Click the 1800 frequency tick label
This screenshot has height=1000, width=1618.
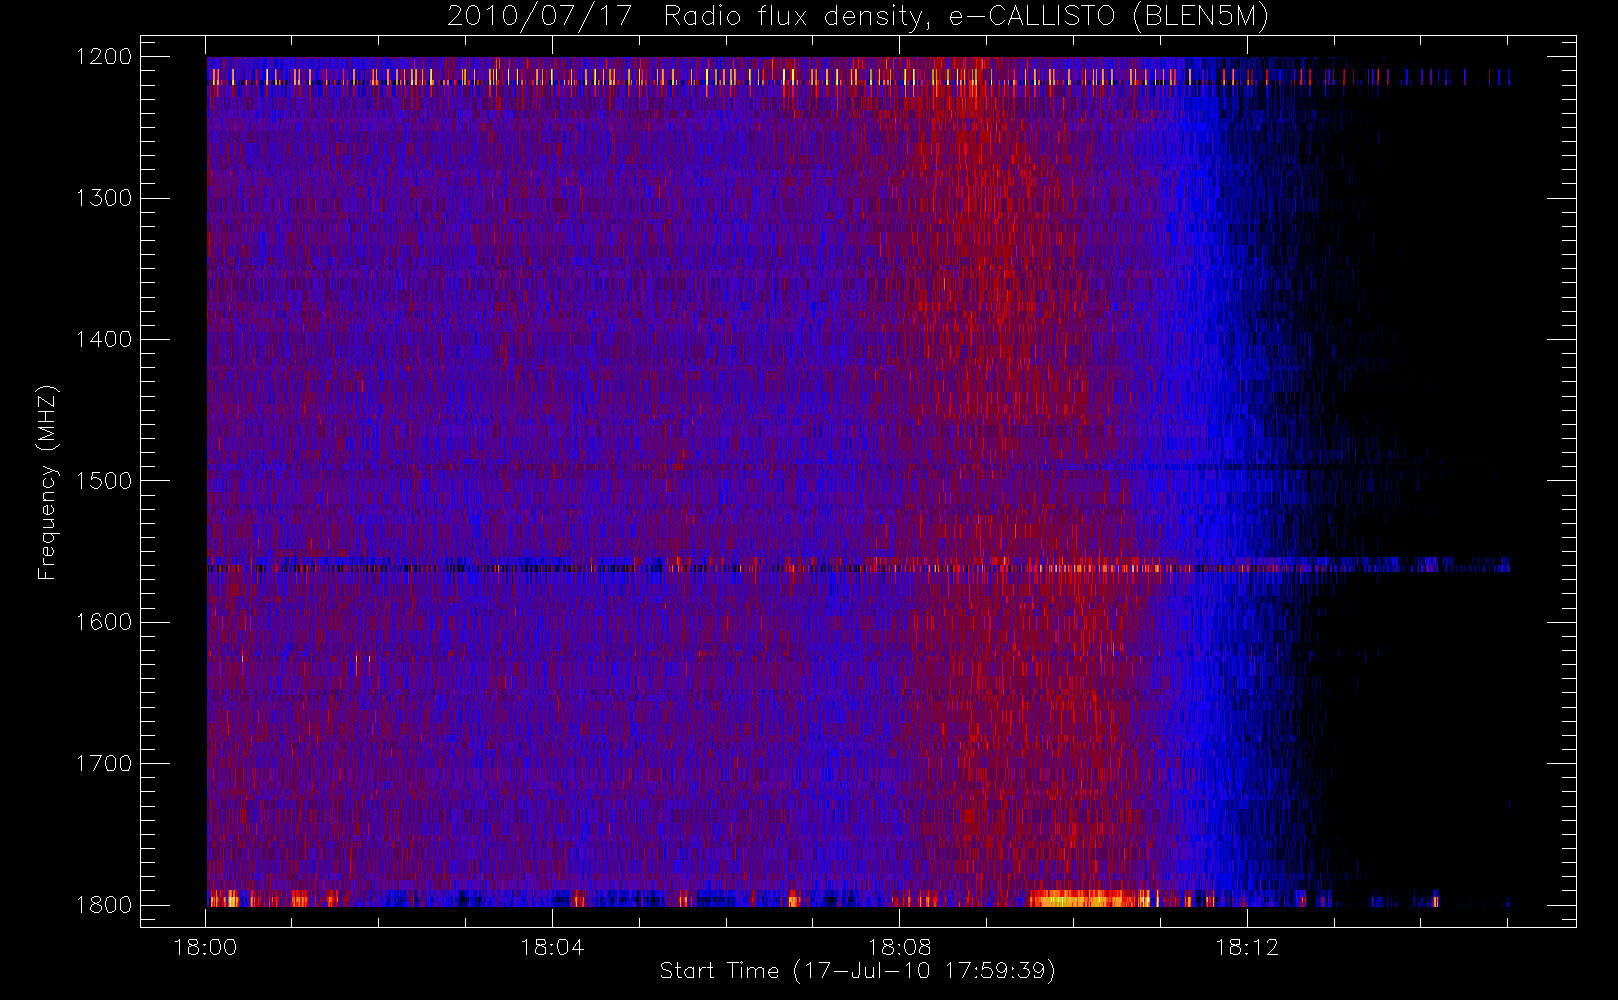[105, 905]
